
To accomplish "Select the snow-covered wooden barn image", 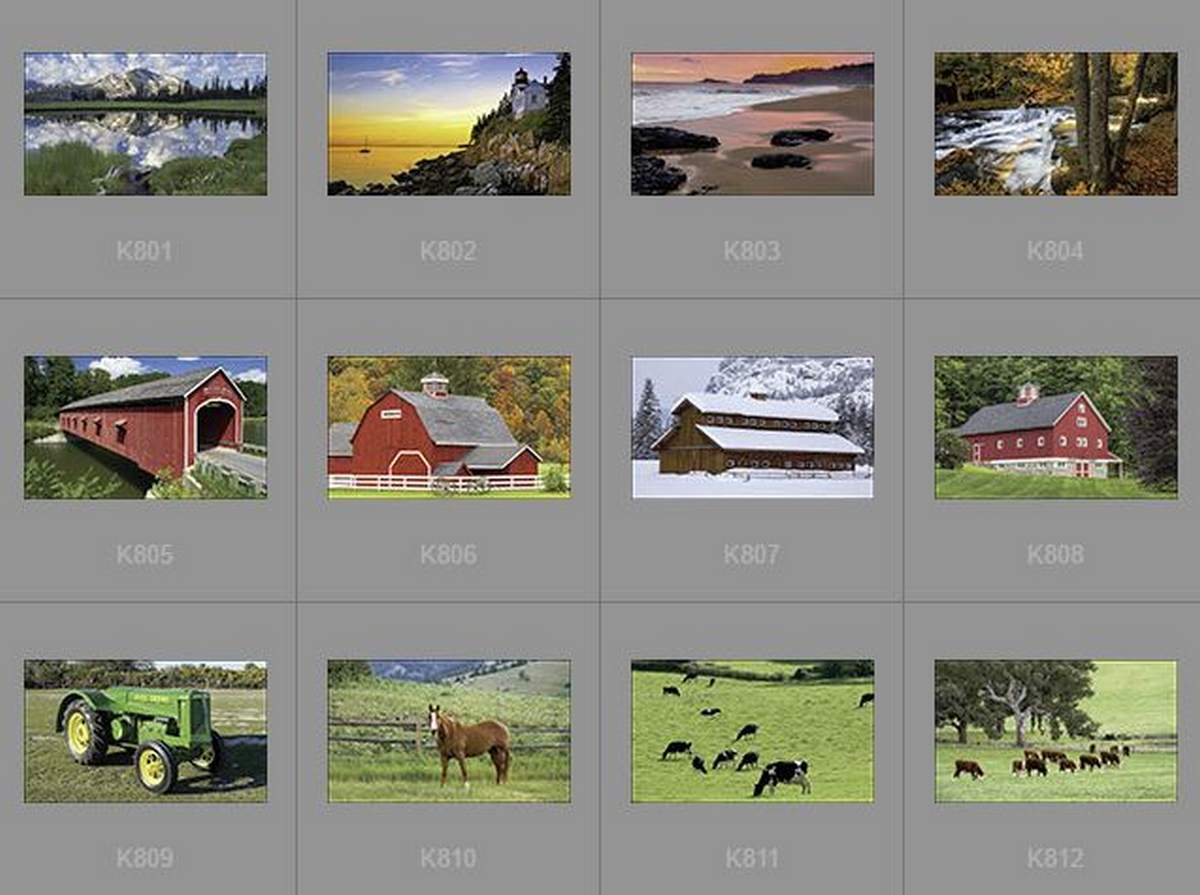I will pos(752,427).
